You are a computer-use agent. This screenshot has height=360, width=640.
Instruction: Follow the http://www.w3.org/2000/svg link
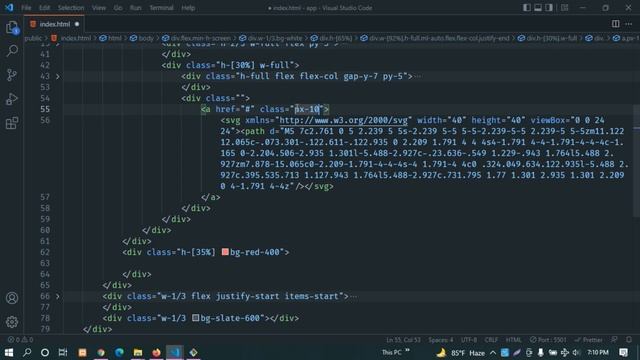[343, 120]
